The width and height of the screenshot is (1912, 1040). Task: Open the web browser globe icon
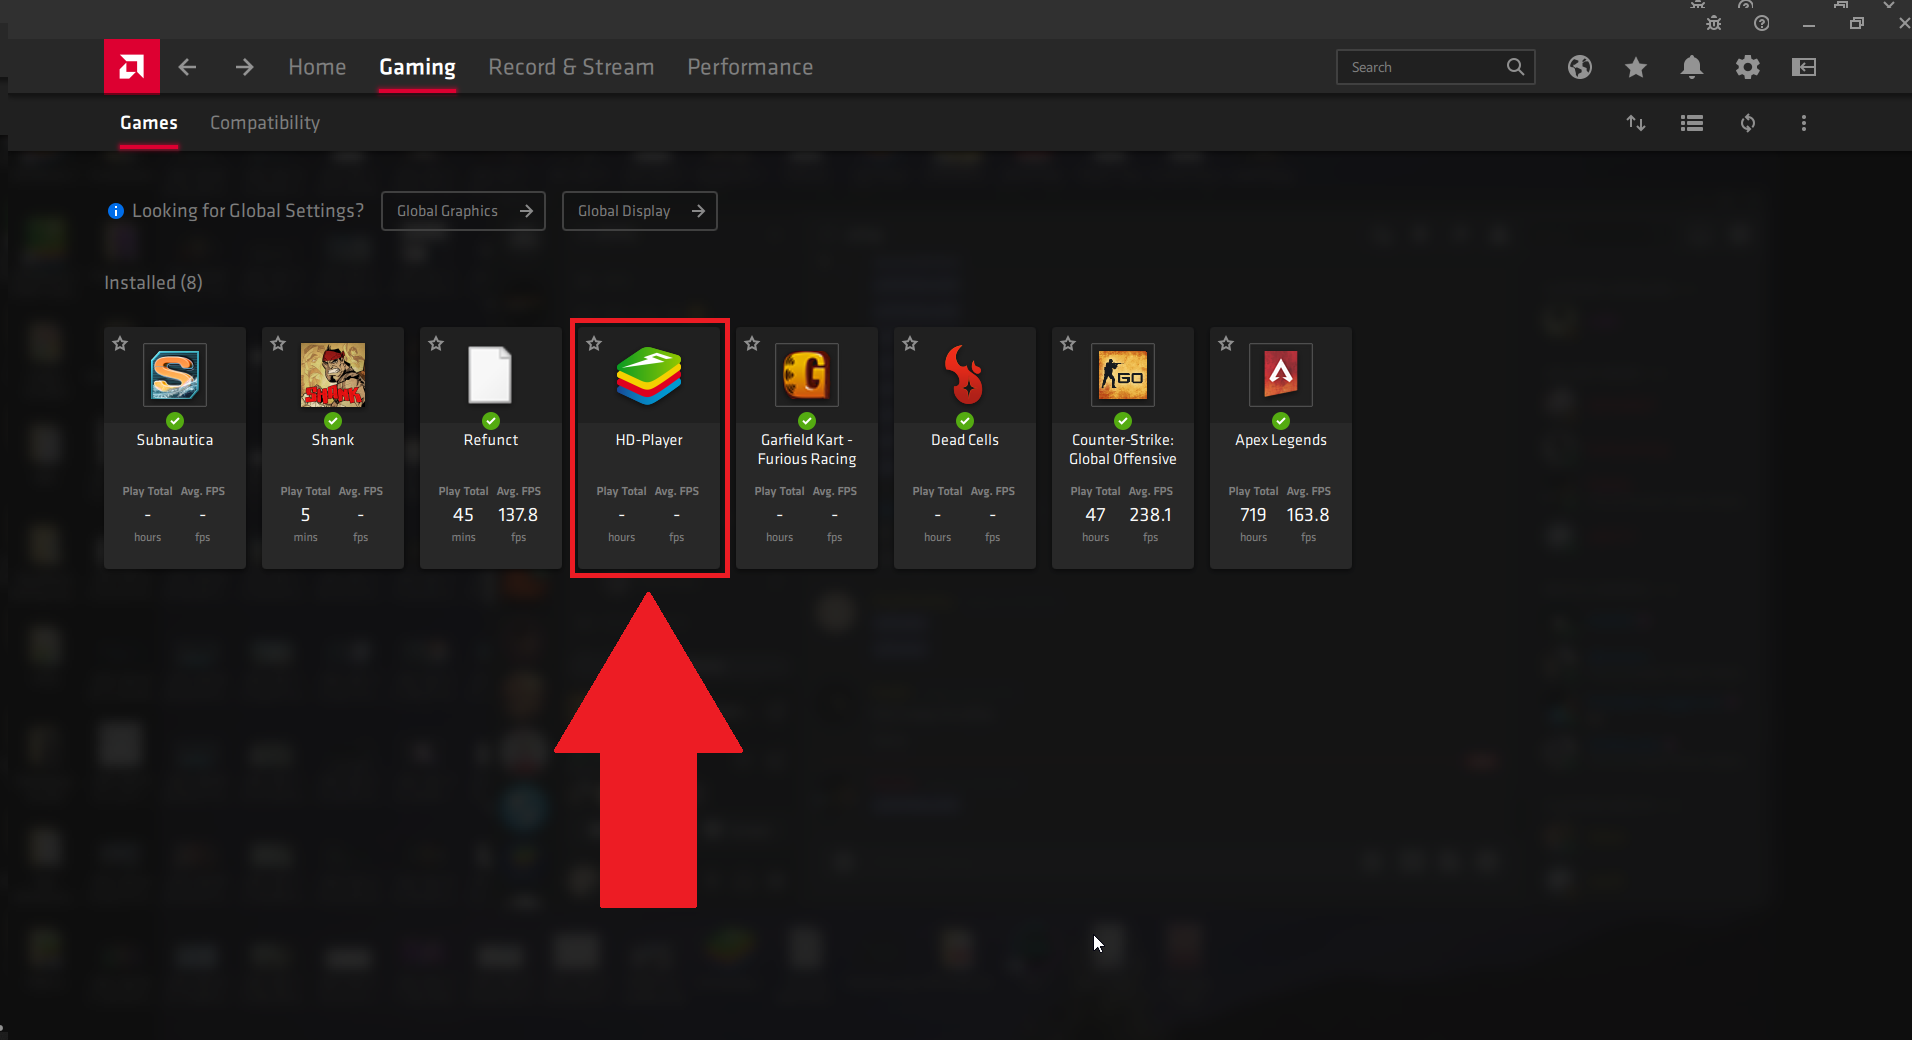pyautogui.click(x=1580, y=67)
